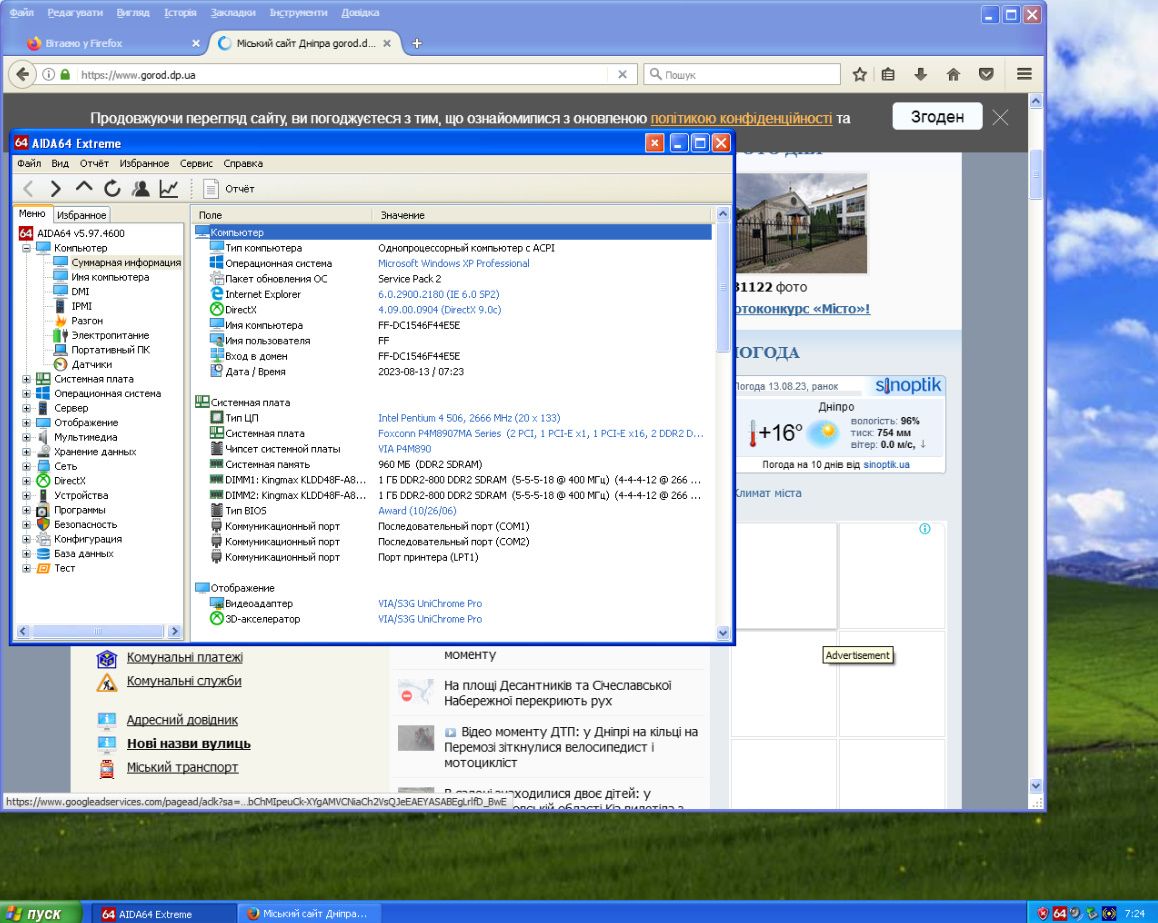Go up one level in AIDA64 toolbar

[x=83, y=188]
